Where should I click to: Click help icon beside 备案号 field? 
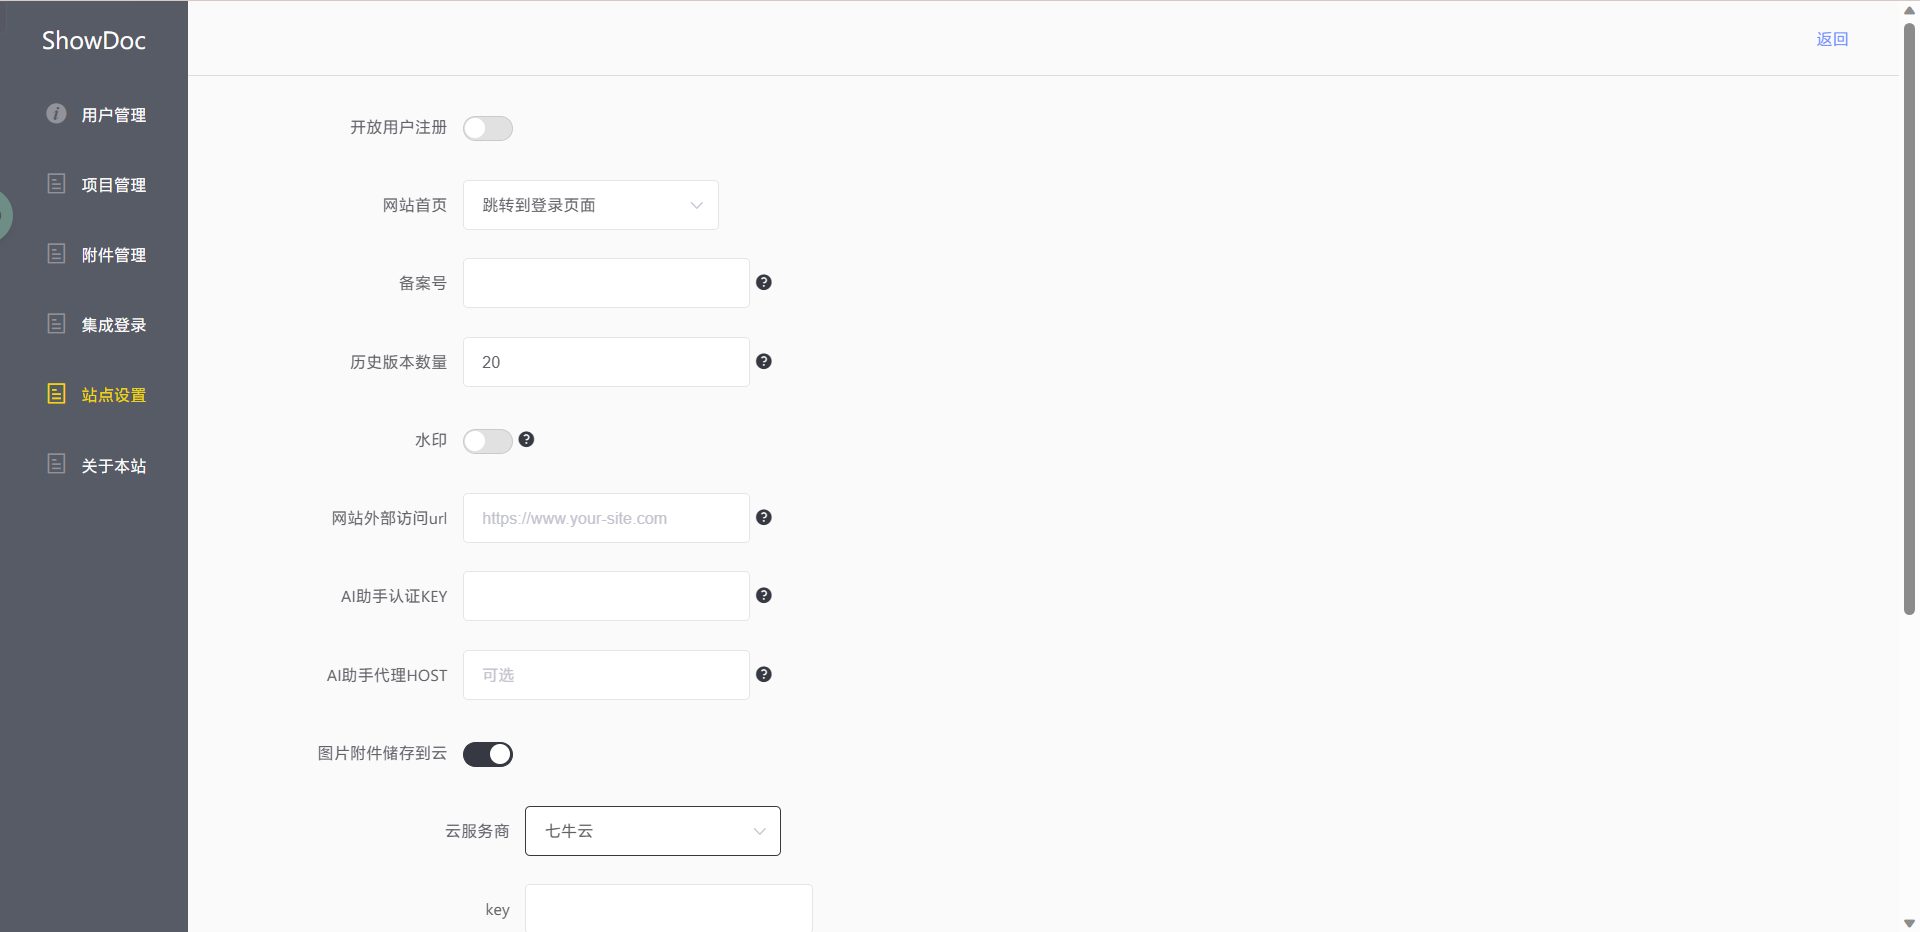(x=764, y=283)
